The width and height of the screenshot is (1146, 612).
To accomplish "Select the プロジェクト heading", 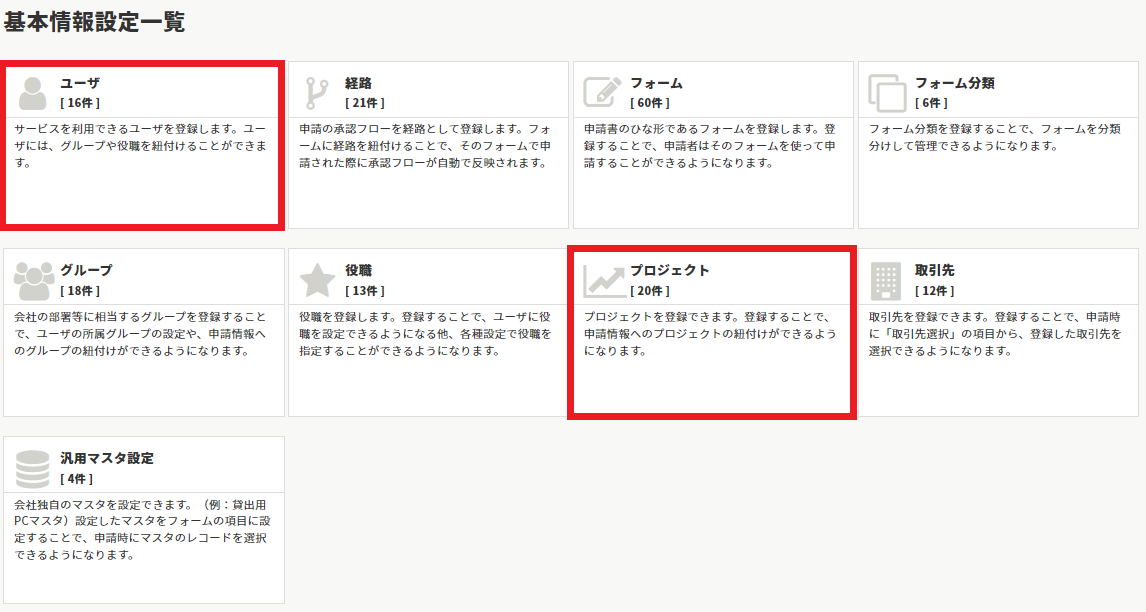I will (669, 270).
